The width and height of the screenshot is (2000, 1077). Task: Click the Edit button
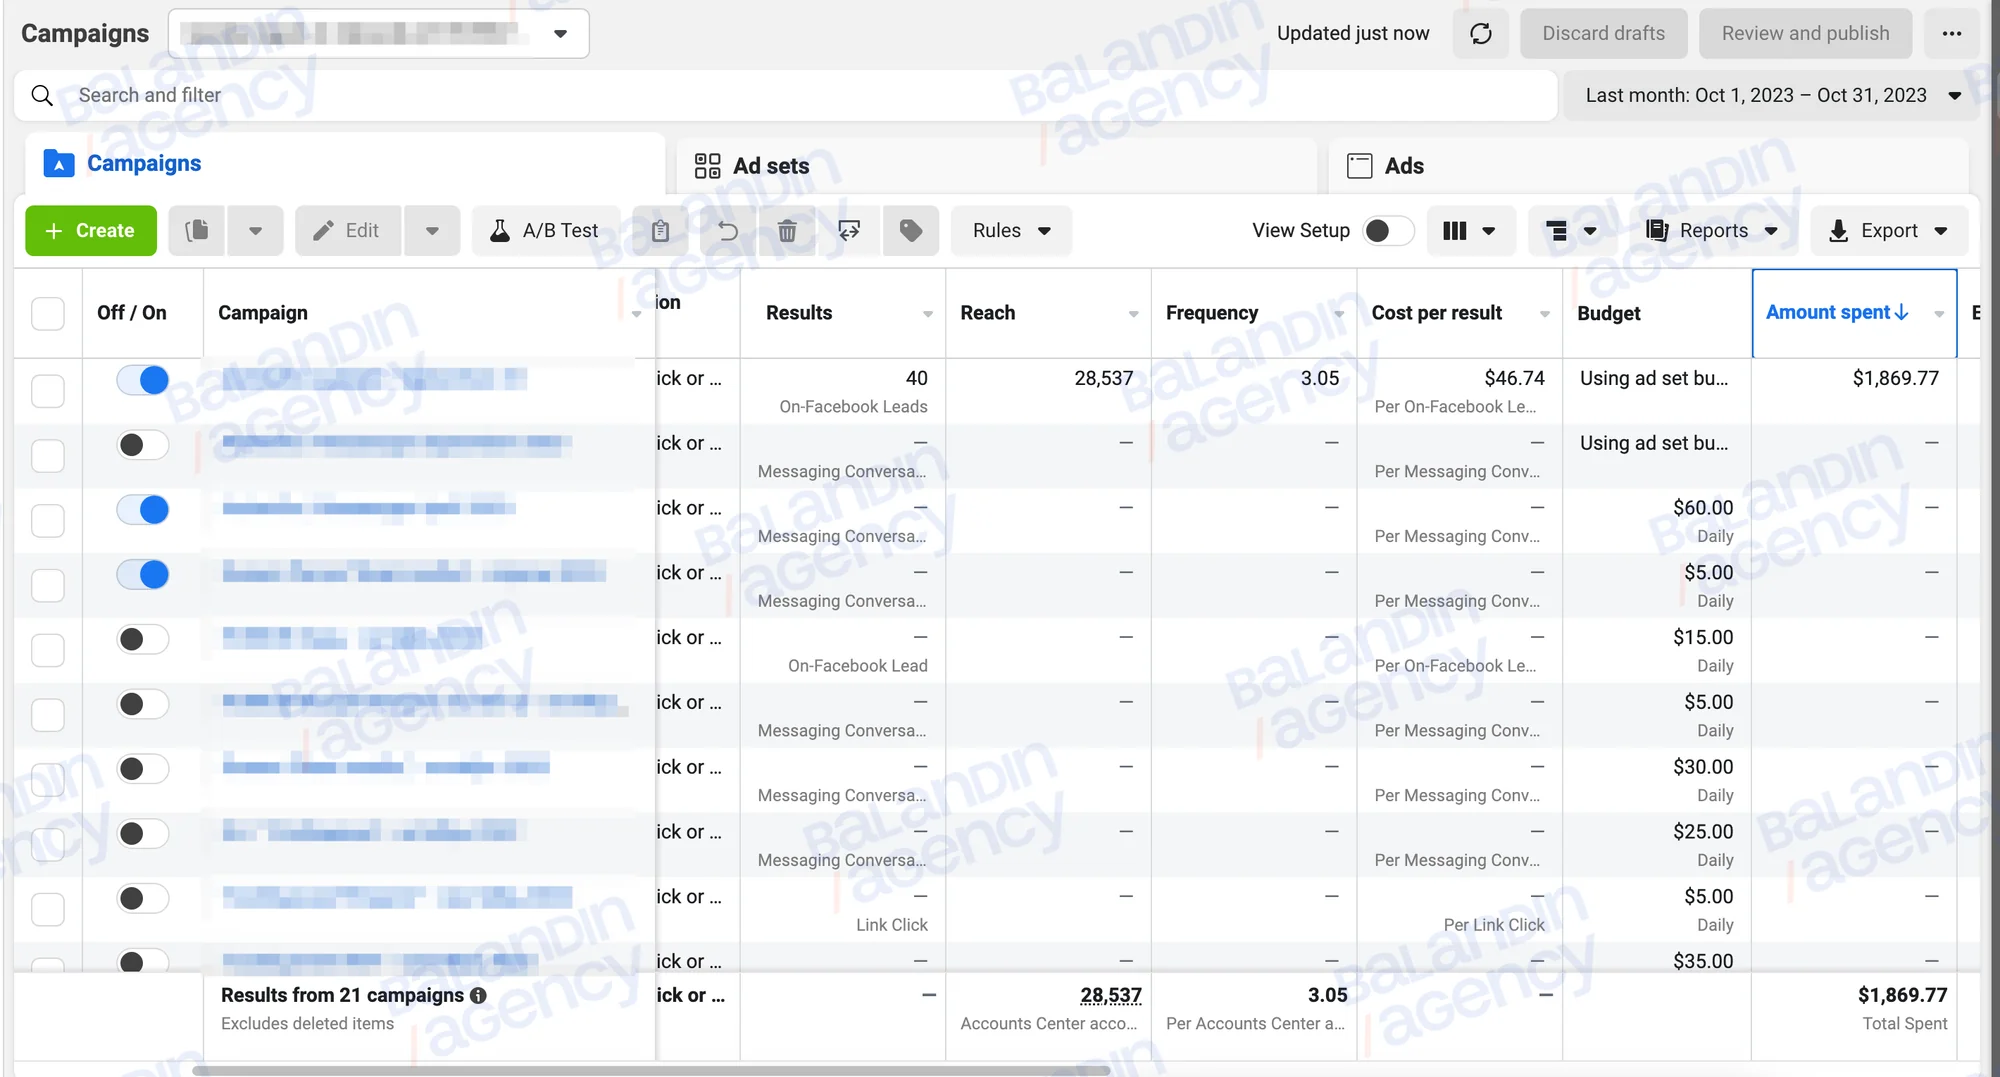348,231
